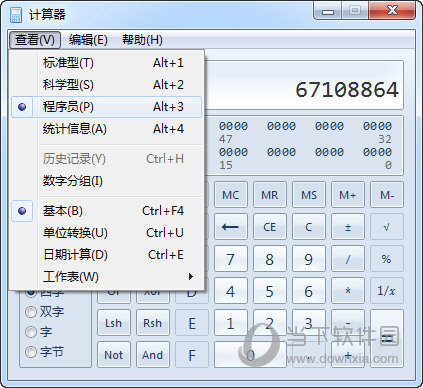The height and width of the screenshot is (388, 423).
Task: Click the MR memory recall button
Action: point(270,195)
